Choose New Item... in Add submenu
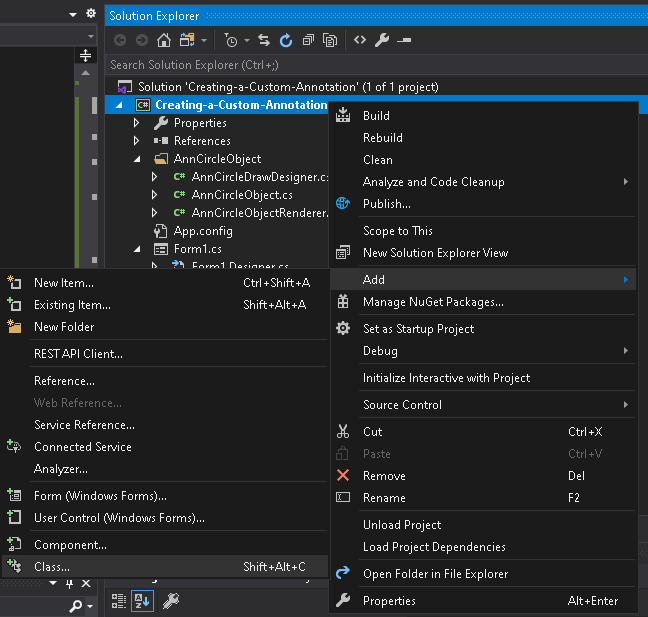The image size is (648, 617). (x=164, y=283)
